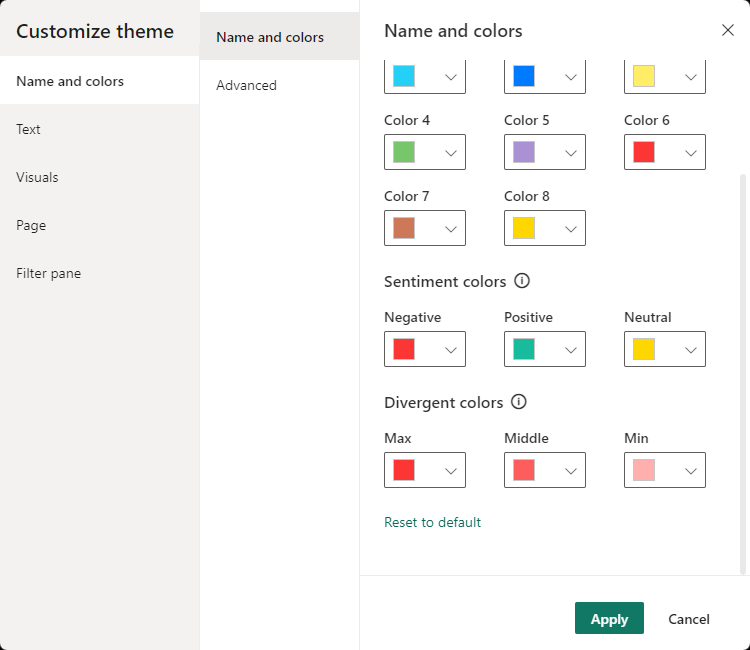Switch to the Text section
Viewport: 750px width, 650px height.
pyautogui.click(x=29, y=129)
